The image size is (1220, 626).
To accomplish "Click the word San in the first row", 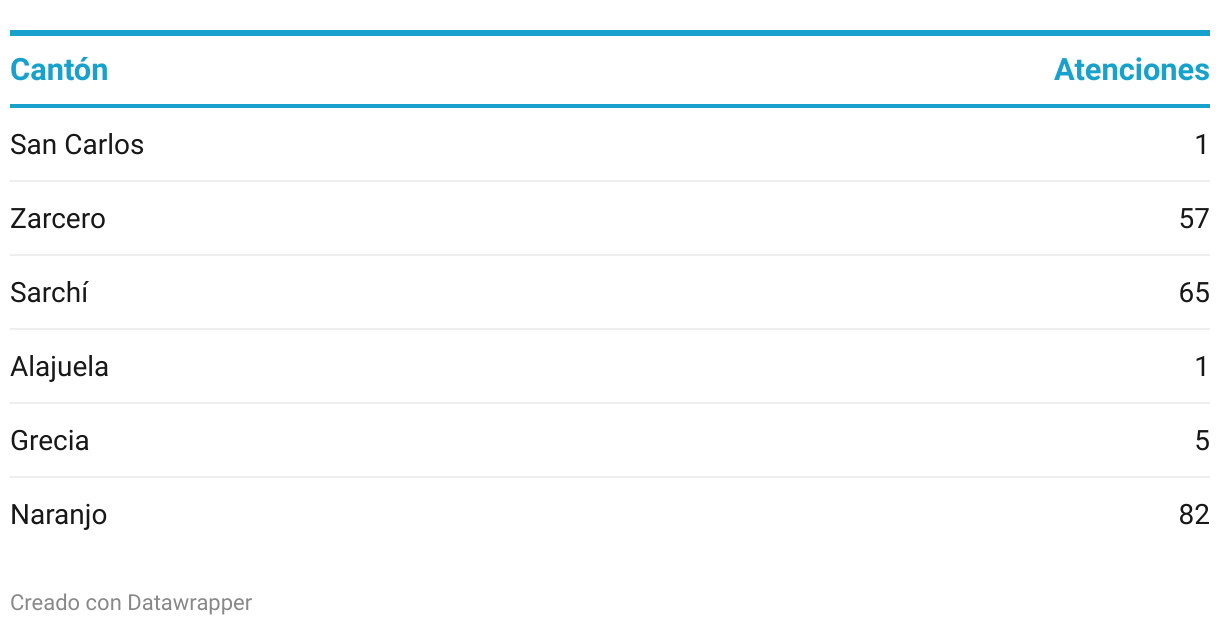I will pos(33,145).
